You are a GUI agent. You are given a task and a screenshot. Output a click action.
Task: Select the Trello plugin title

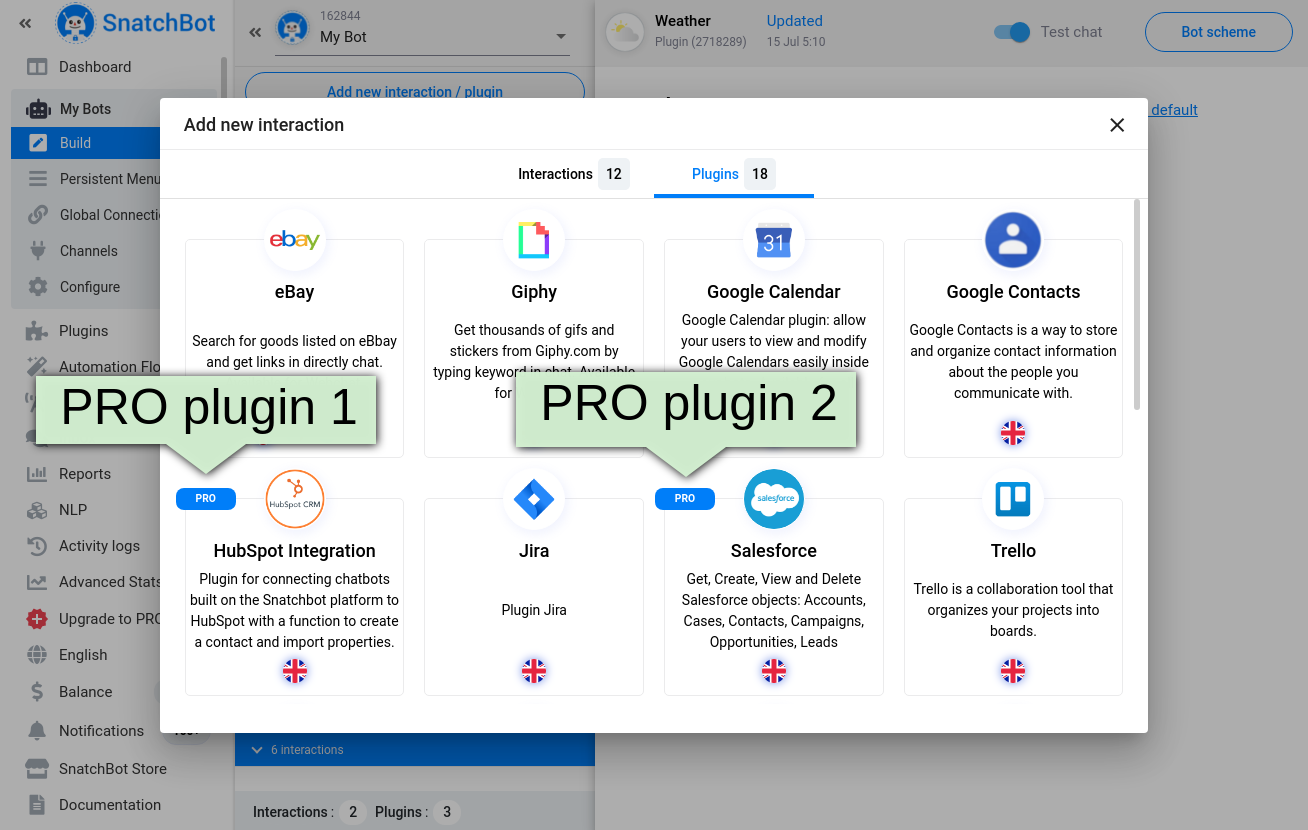1013,551
